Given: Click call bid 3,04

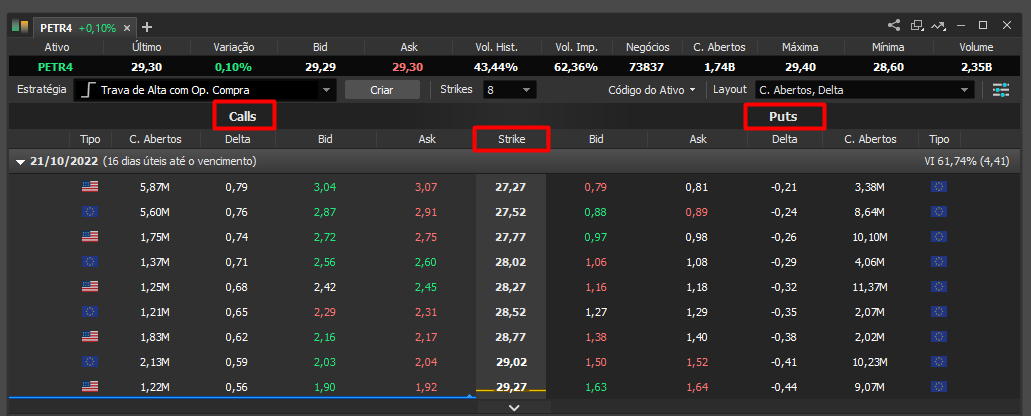Looking at the screenshot, I should click(325, 187).
